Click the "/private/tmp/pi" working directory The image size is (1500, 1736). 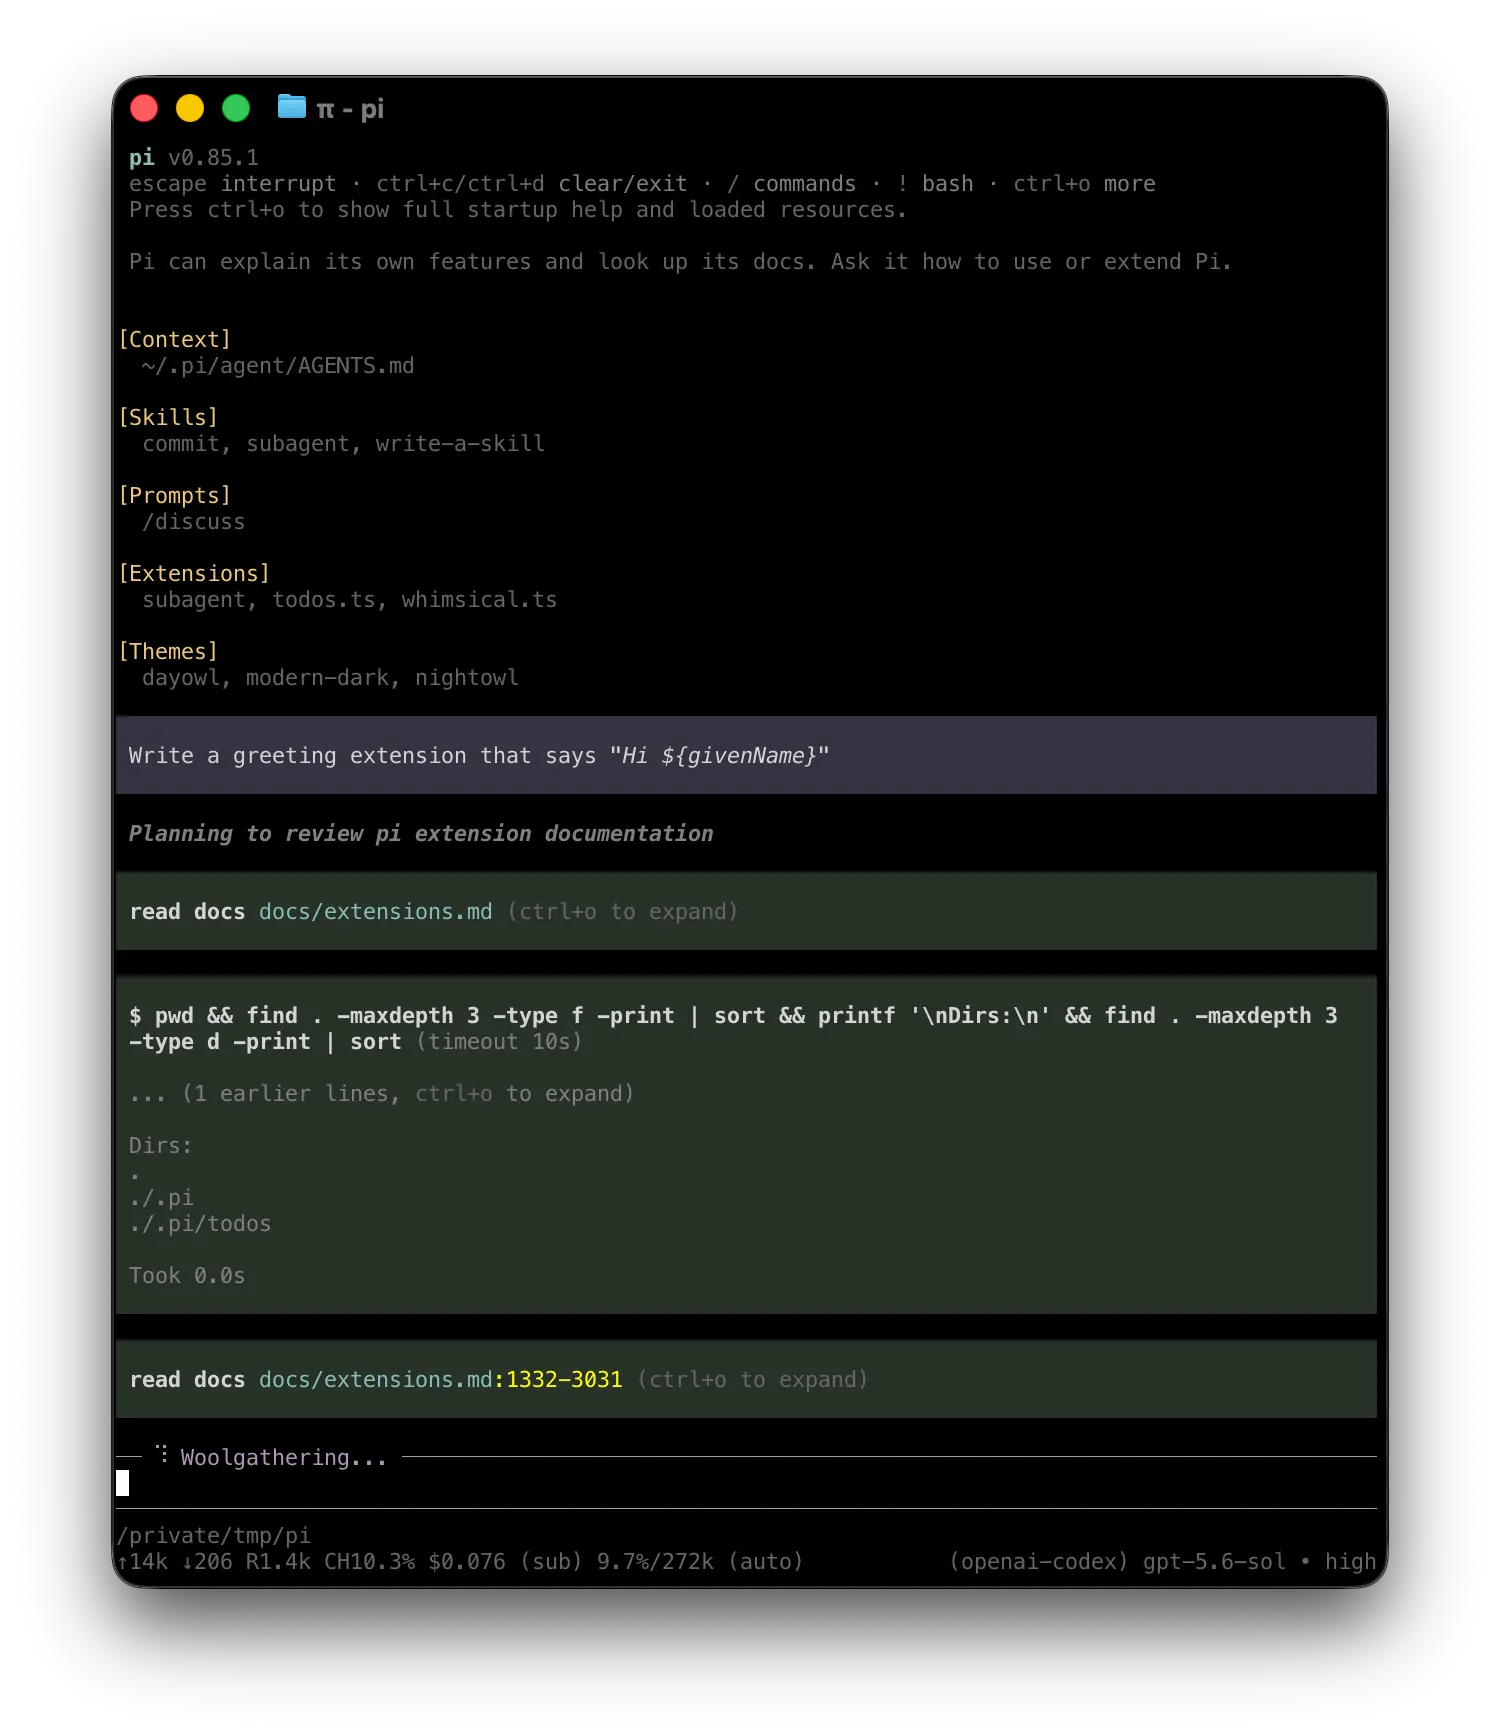[x=214, y=1536]
